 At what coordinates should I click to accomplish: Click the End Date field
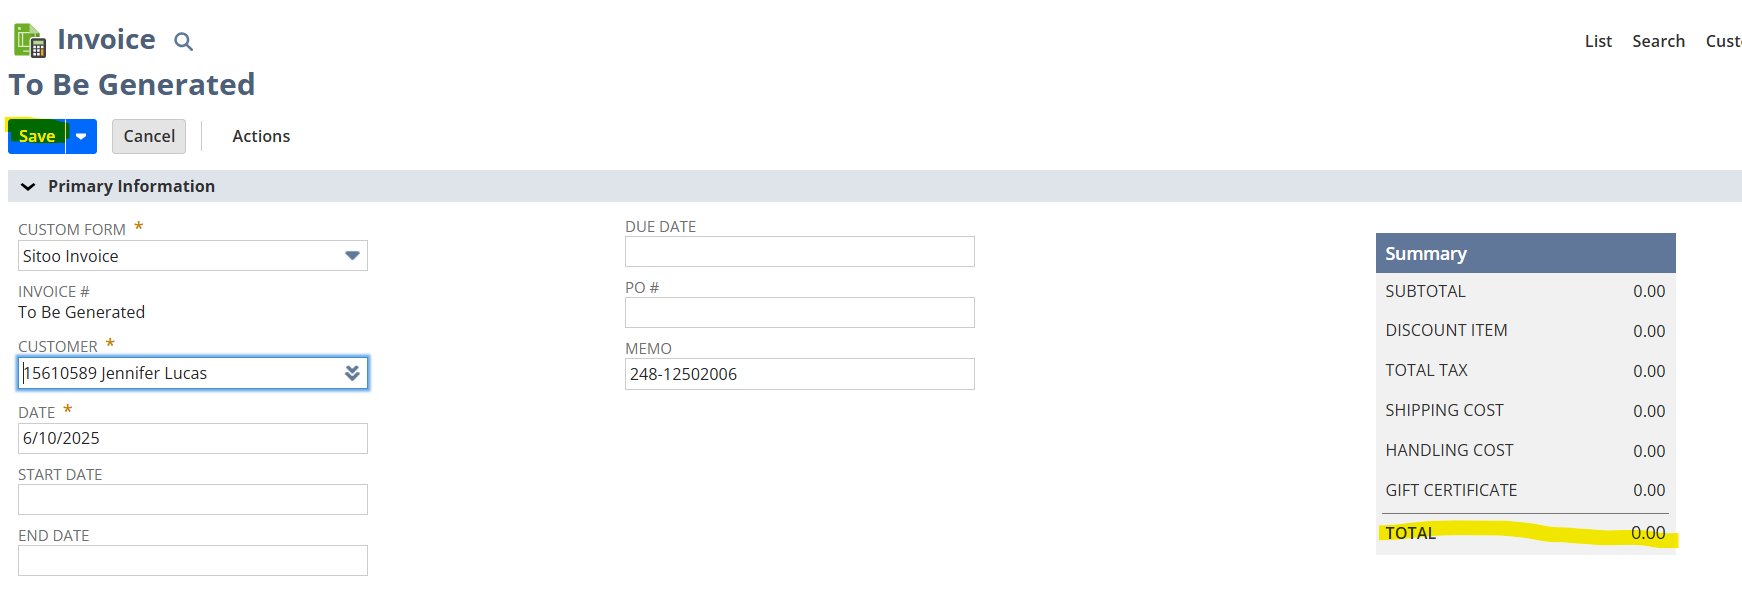193,560
